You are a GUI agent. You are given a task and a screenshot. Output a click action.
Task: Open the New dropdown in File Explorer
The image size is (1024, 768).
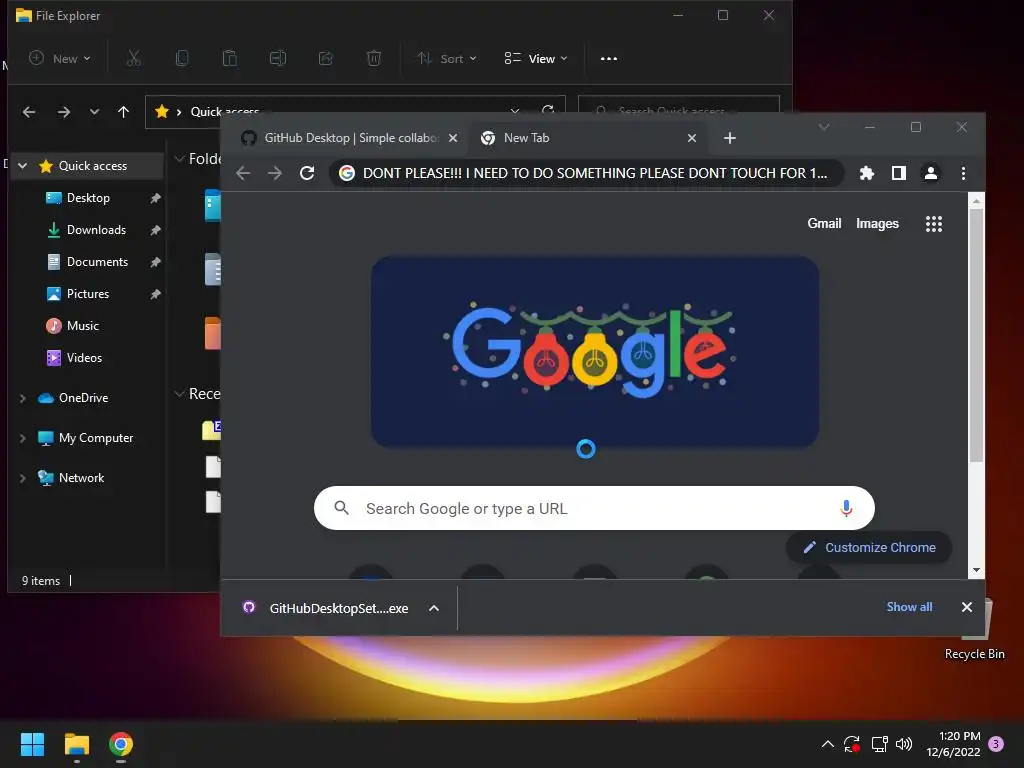tap(60, 59)
